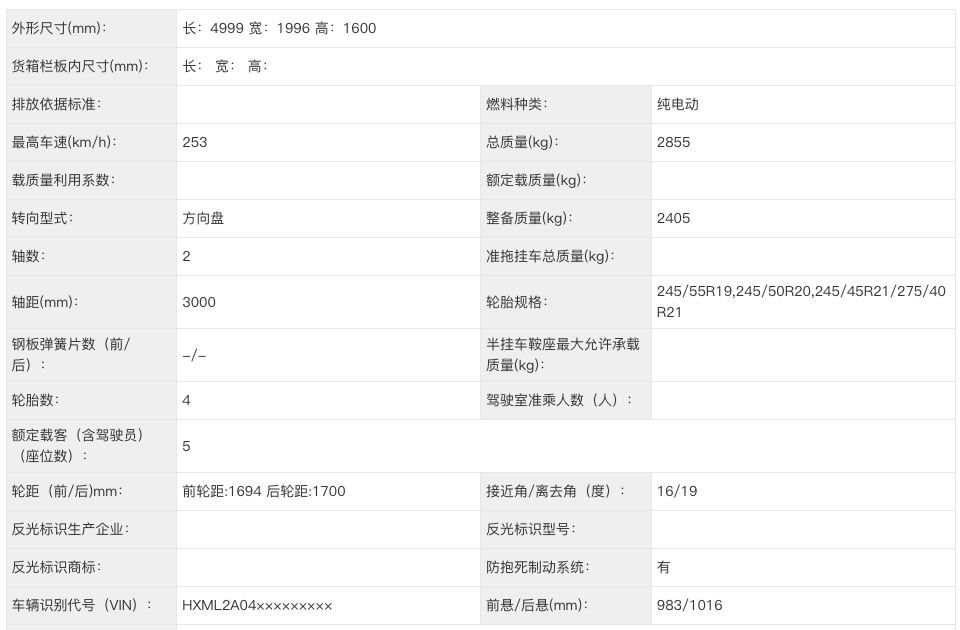Click the leaf spring count value −/−
The image size is (960, 630).
[x=194, y=355]
